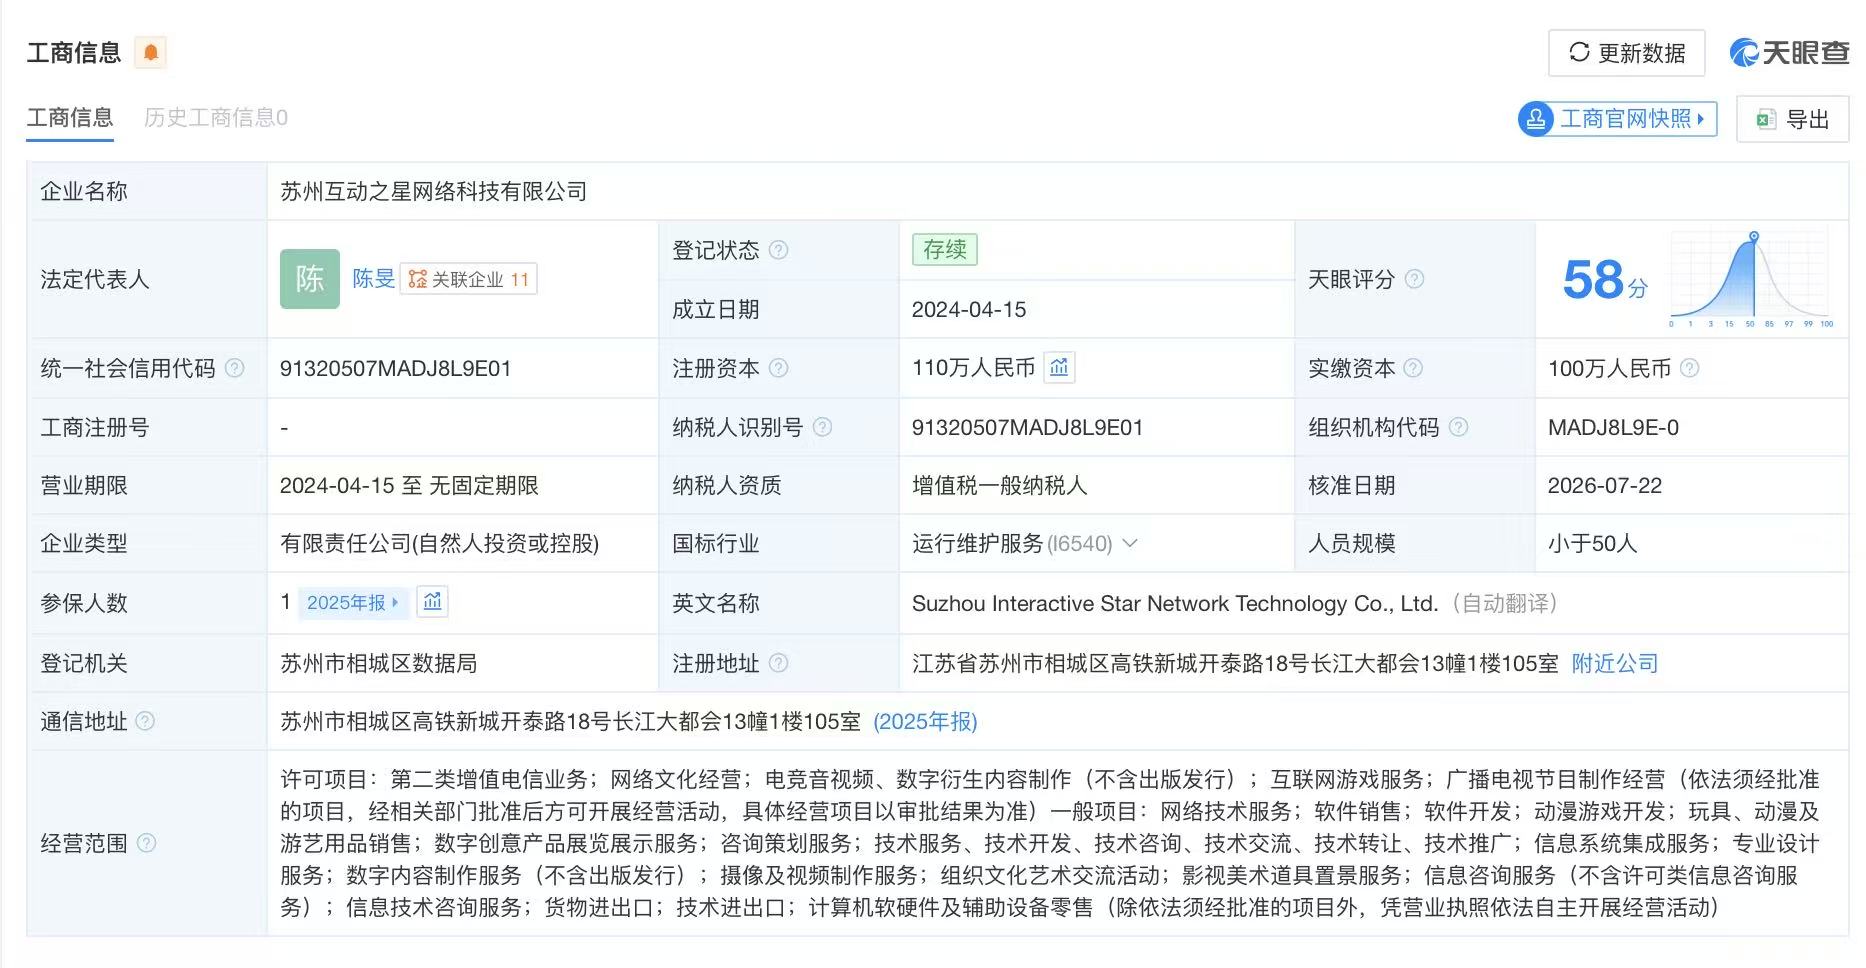Click the orange bell notification icon
The image size is (1866, 968).
(151, 52)
